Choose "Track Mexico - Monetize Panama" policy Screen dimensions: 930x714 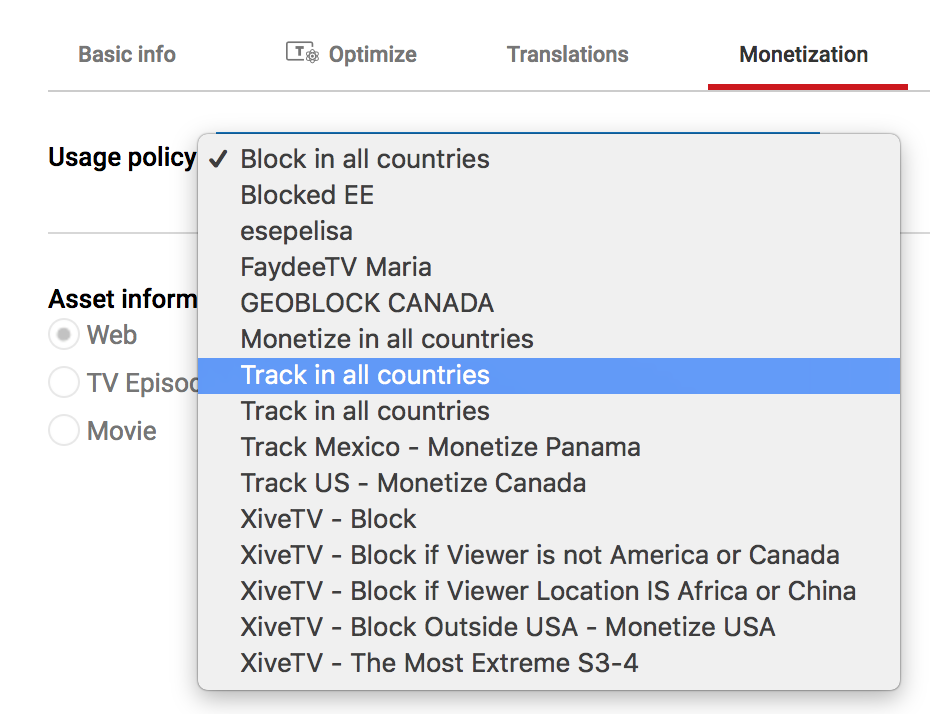(x=440, y=447)
